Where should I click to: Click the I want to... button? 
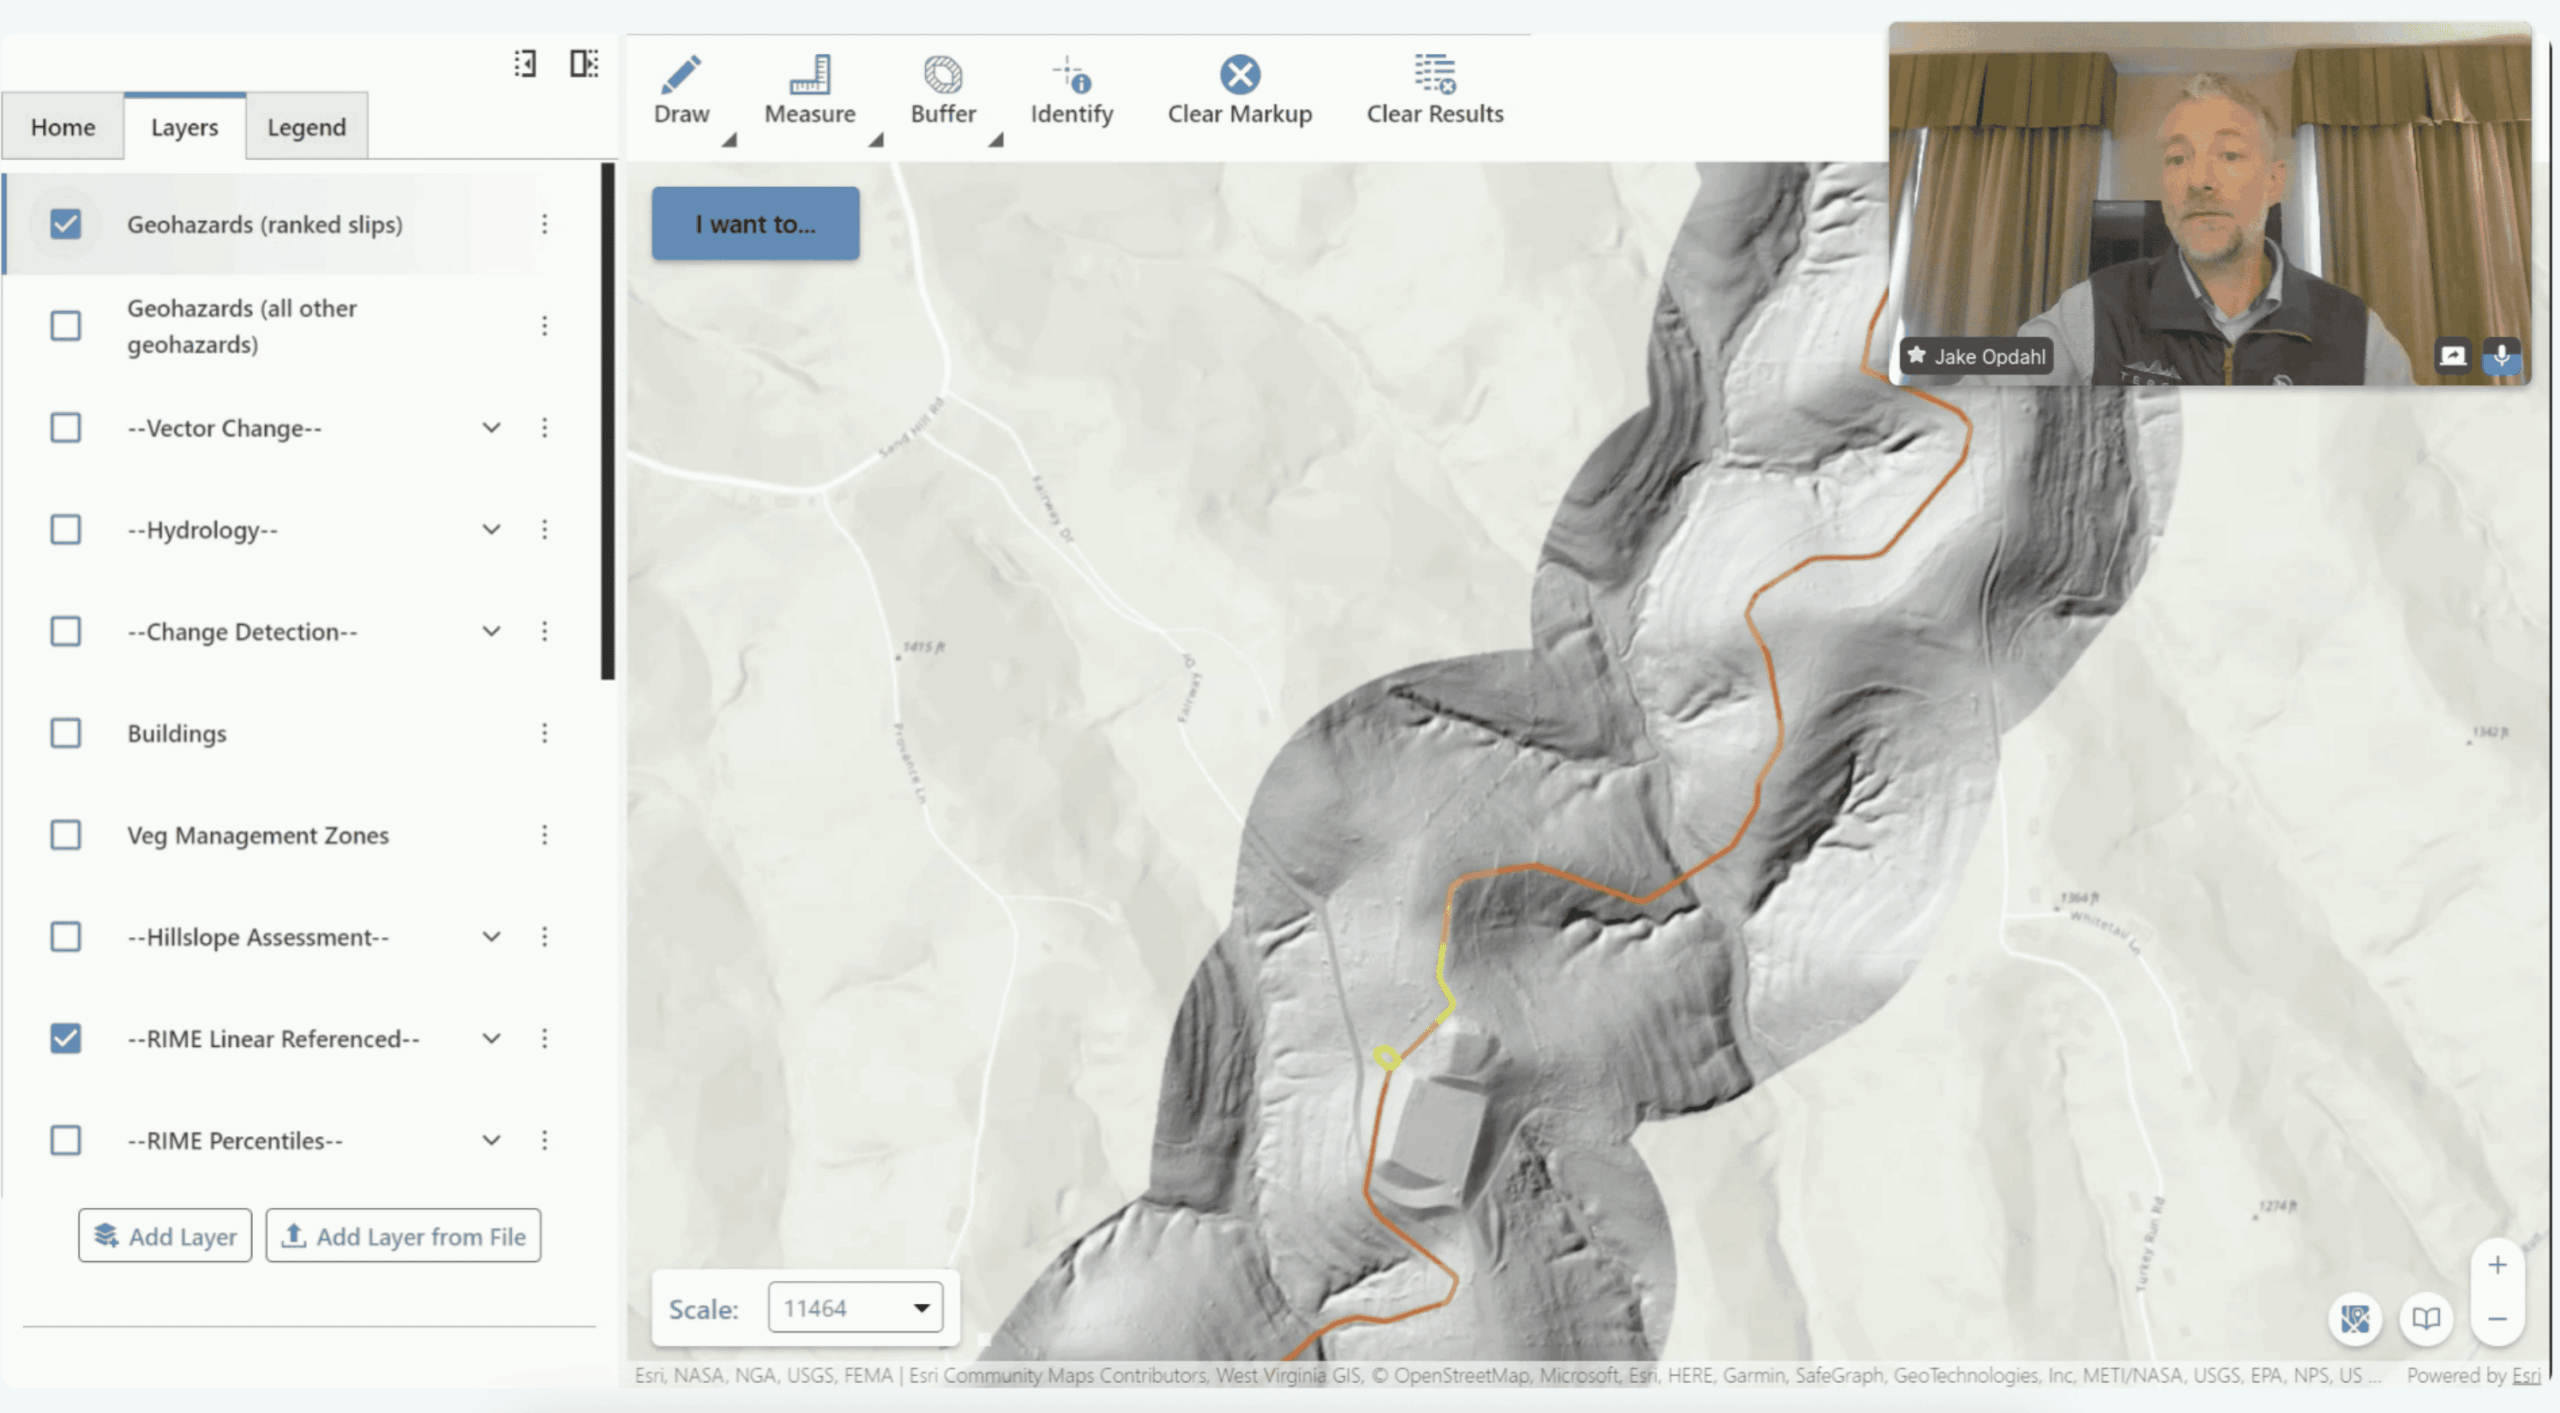755,224
